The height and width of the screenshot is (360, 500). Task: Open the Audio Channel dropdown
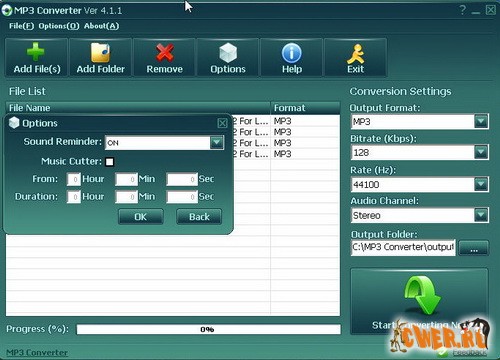point(481,215)
